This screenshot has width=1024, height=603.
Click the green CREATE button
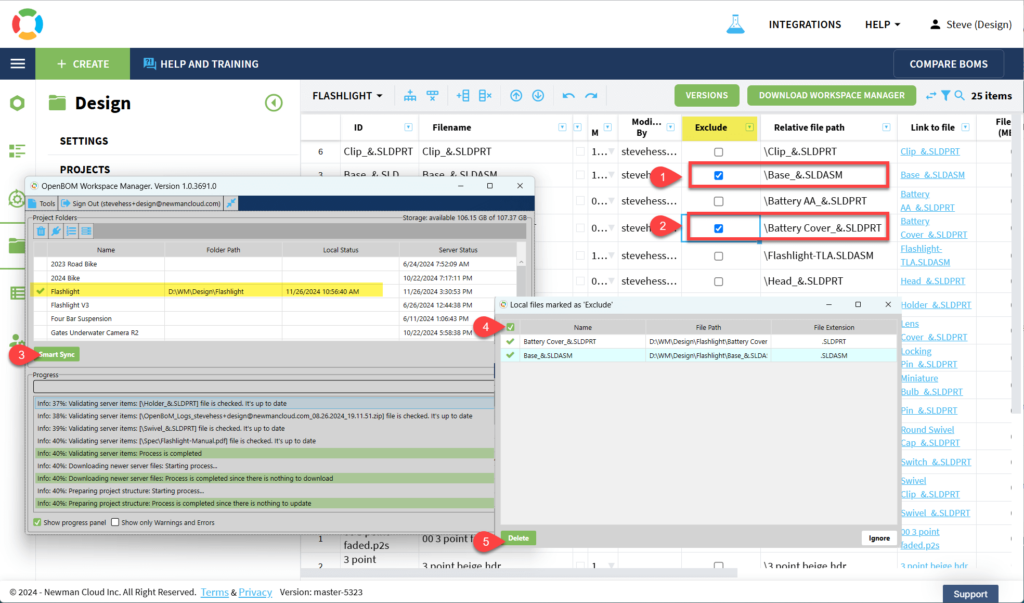(x=83, y=64)
